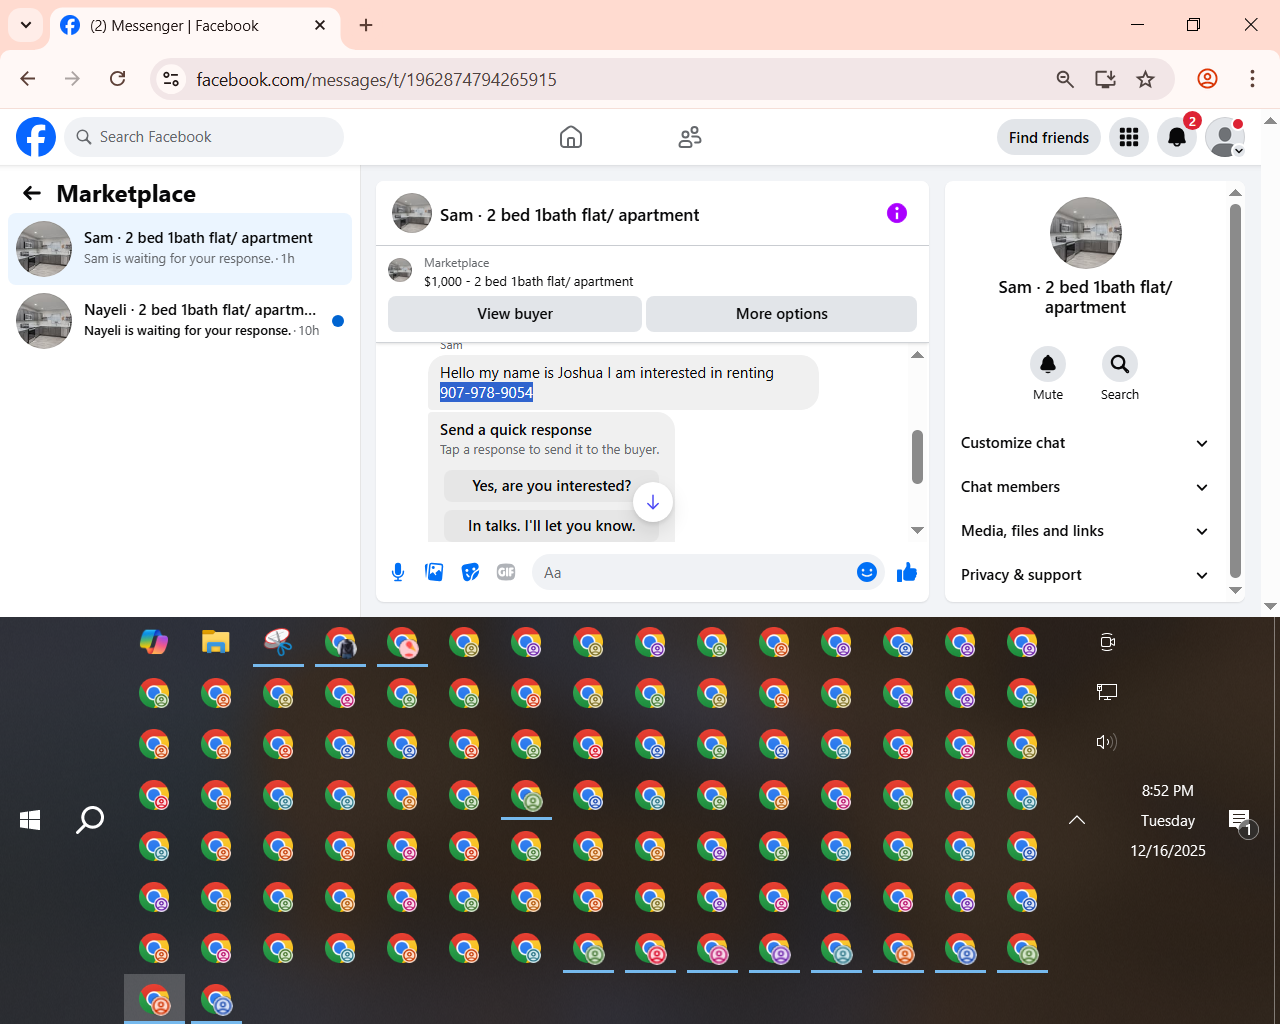Click the Search Facebook field
Screen dimensions: 1280x1024
click(x=204, y=137)
